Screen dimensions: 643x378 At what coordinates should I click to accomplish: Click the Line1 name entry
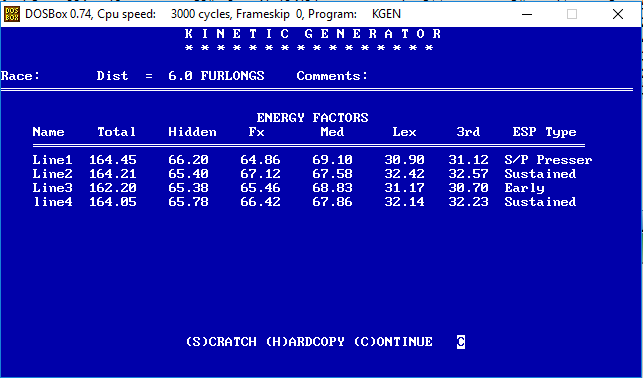(52, 159)
